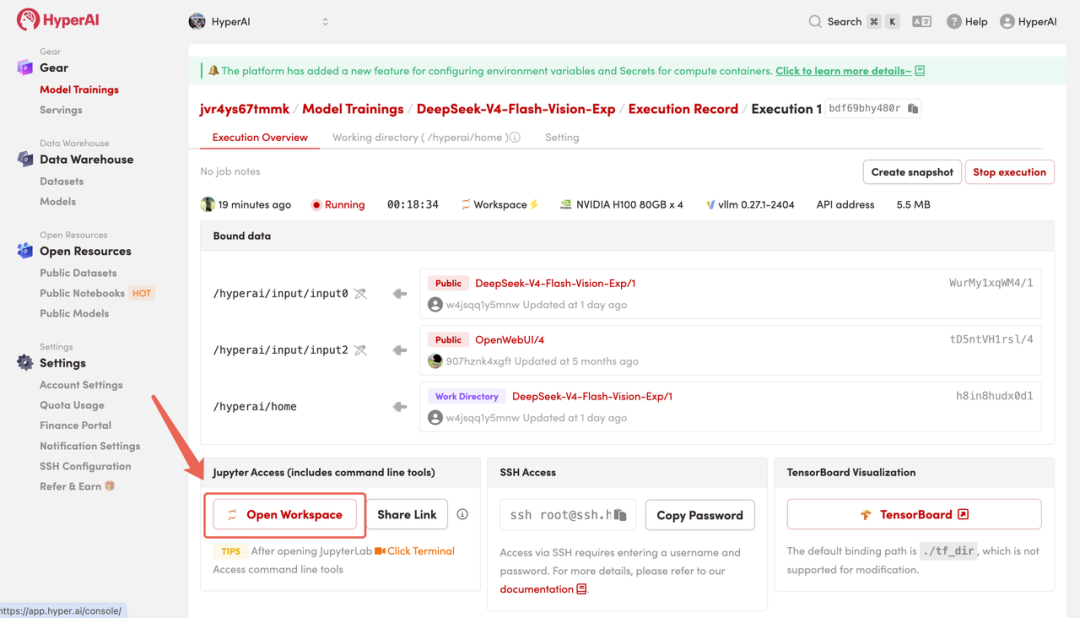Open the OpenWebUI/4 dataset link

(510, 340)
